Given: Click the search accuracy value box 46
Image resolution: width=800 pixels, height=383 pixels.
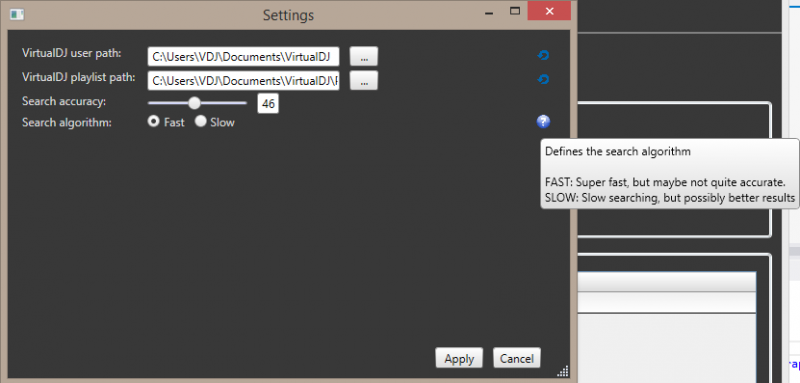Looking at the screenshot, I should tap(268, 104).
